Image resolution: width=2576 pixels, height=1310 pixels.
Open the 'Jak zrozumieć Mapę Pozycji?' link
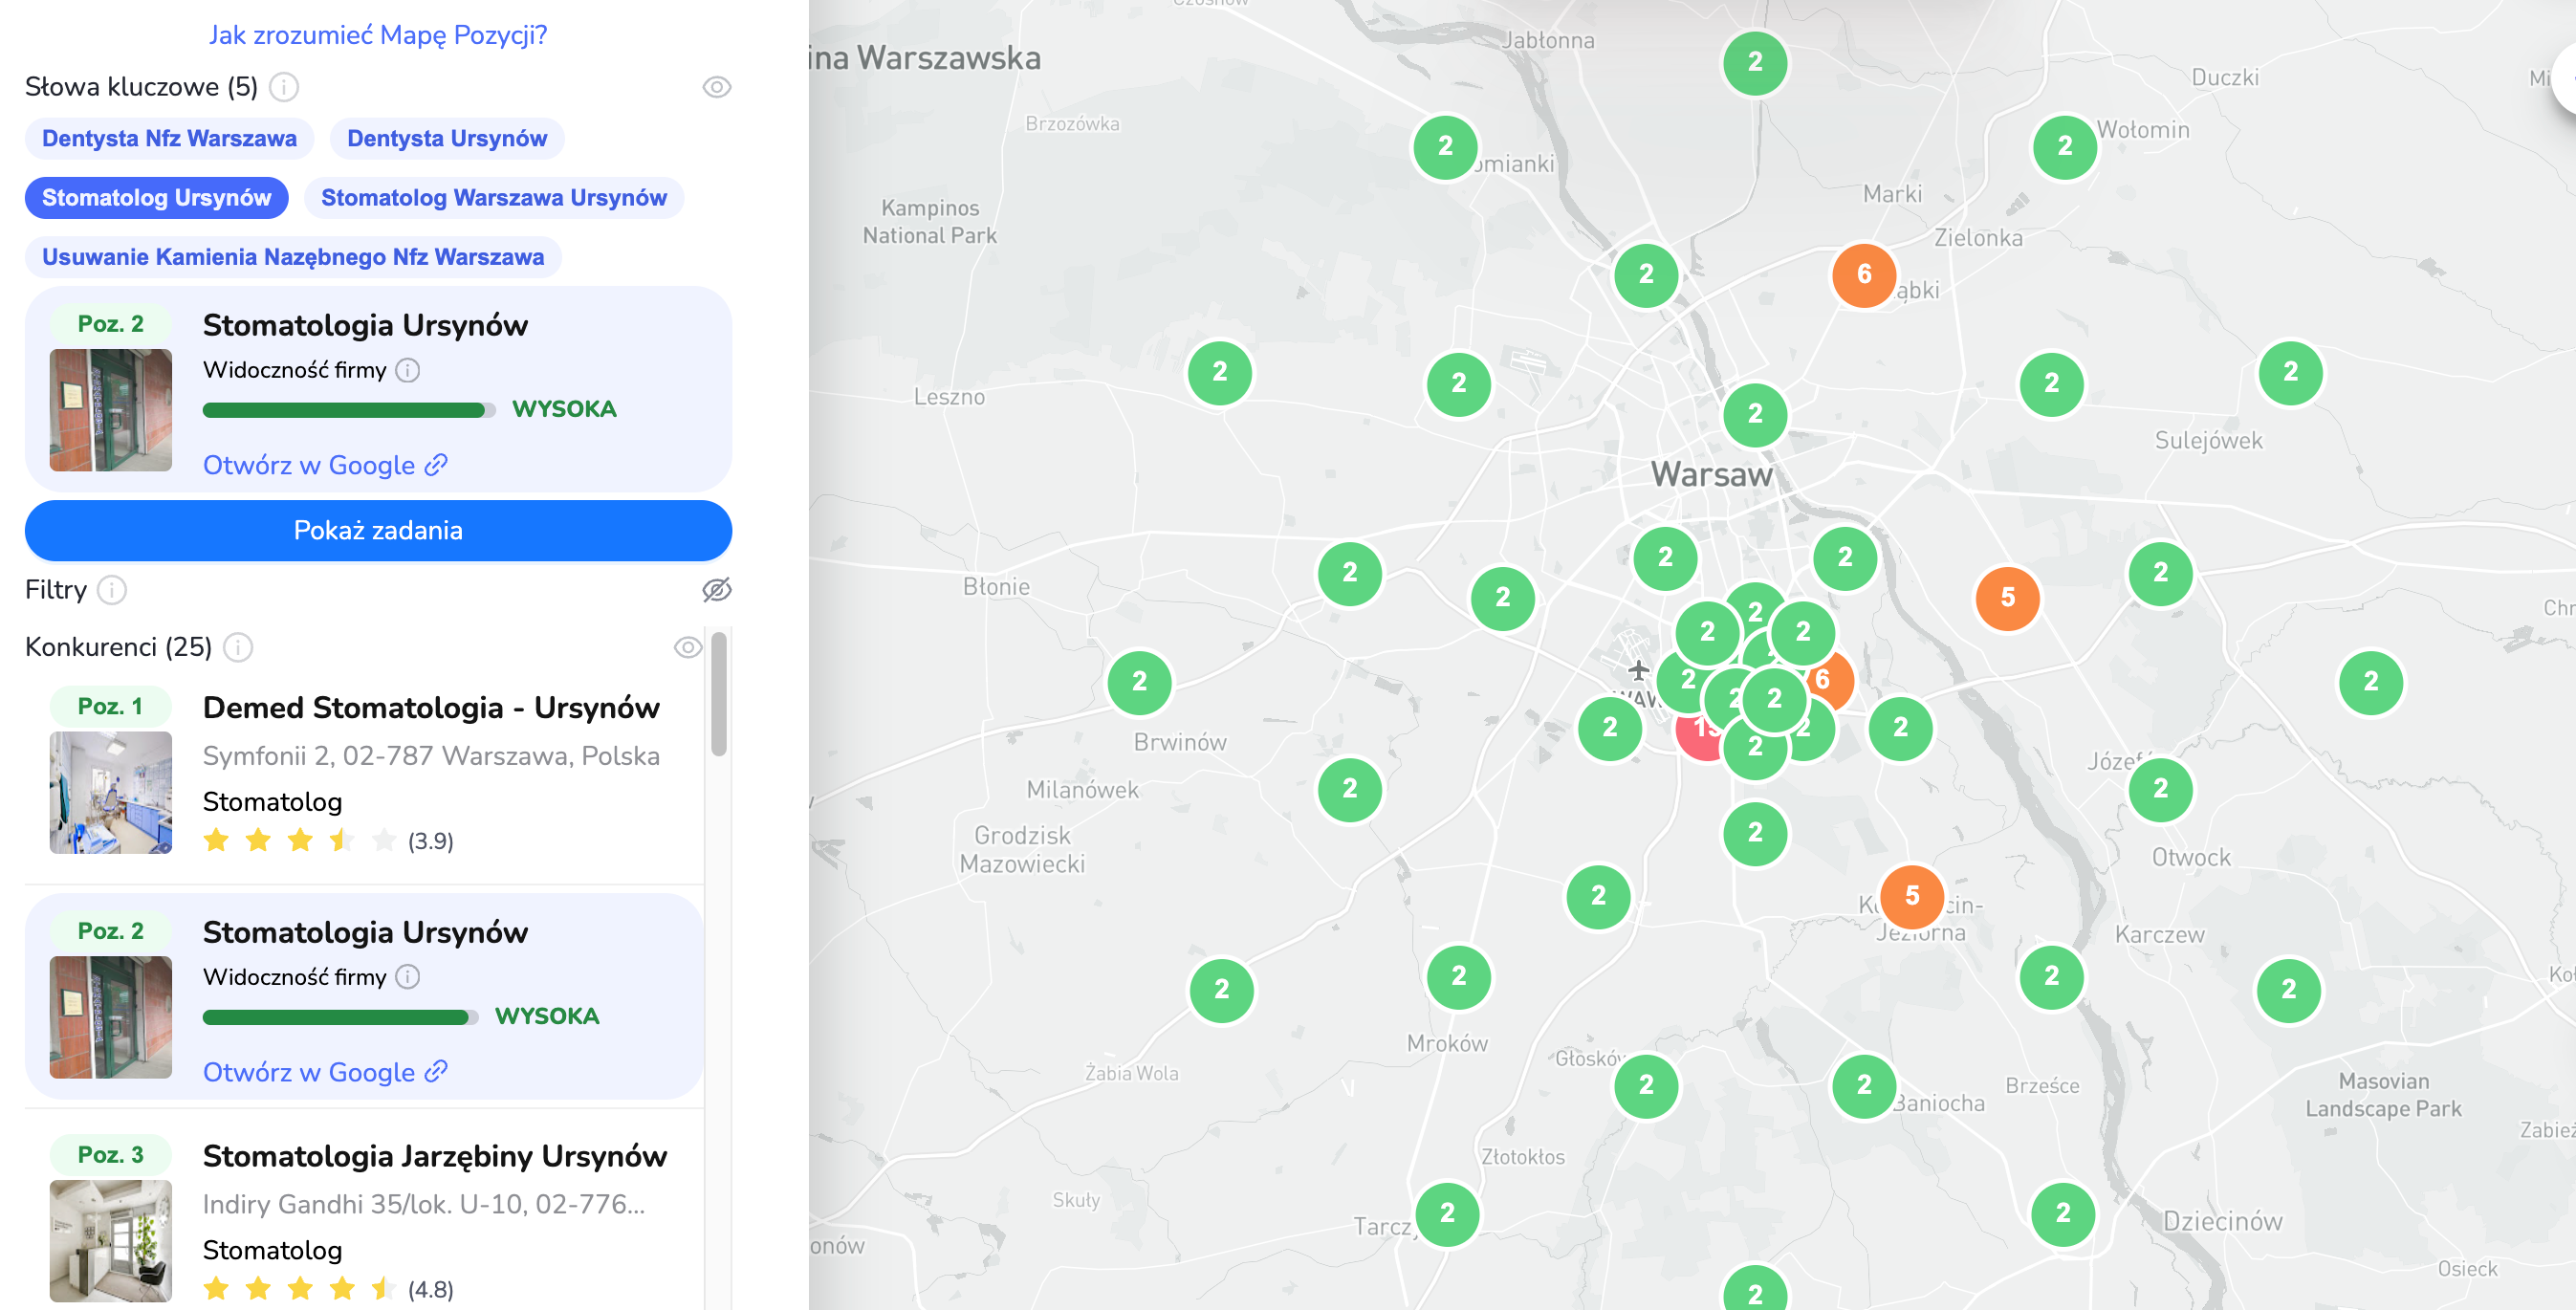click(377, 35)
